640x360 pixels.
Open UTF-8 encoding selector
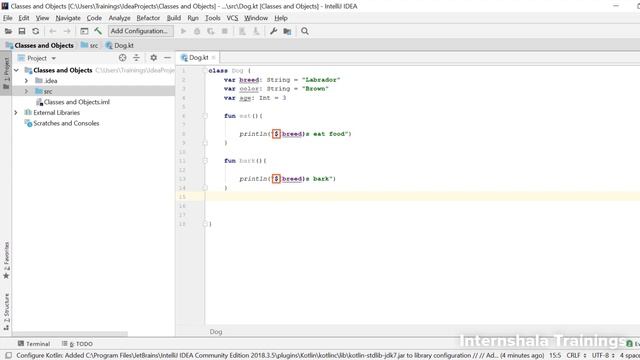(x=603, y=356)
